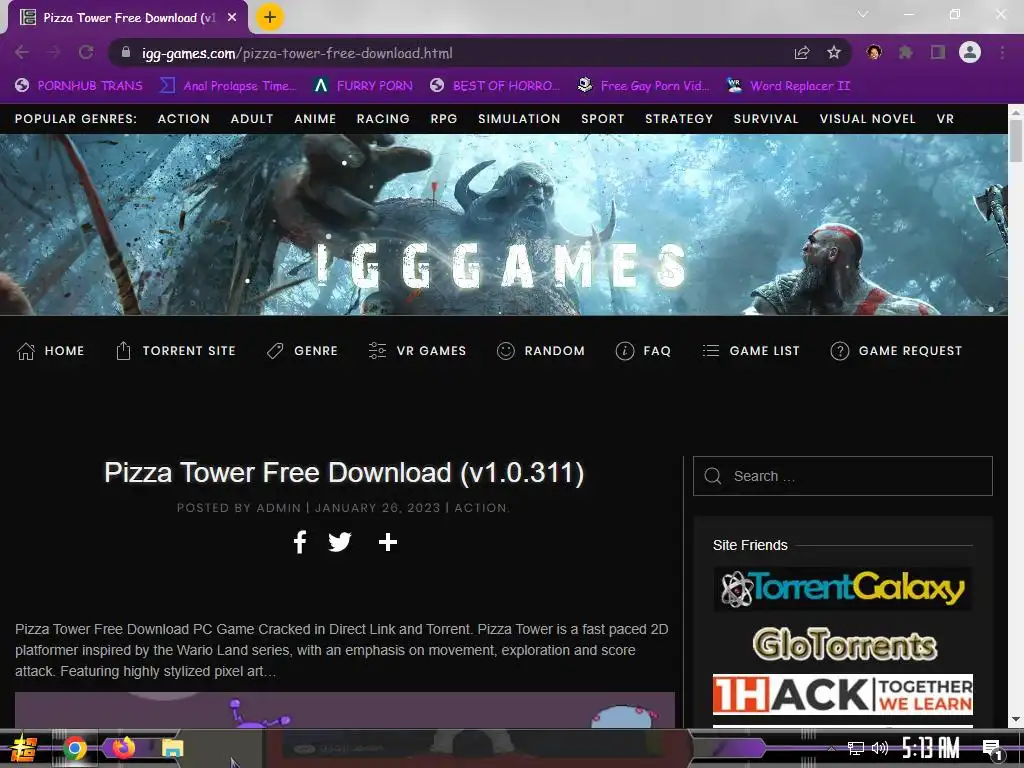The height and width of the screenshot is (768, 1024).
Task: Open Firefox from taskbar
Action: [x=123, y=747]
